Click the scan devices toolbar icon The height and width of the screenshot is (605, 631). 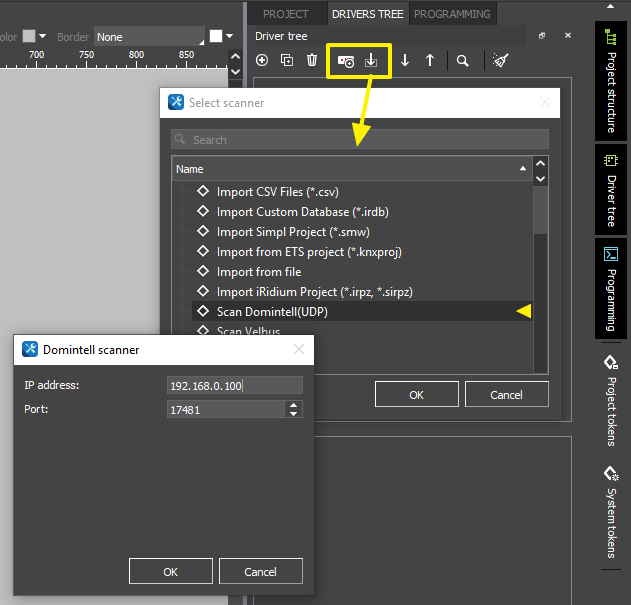pos(346,60)
